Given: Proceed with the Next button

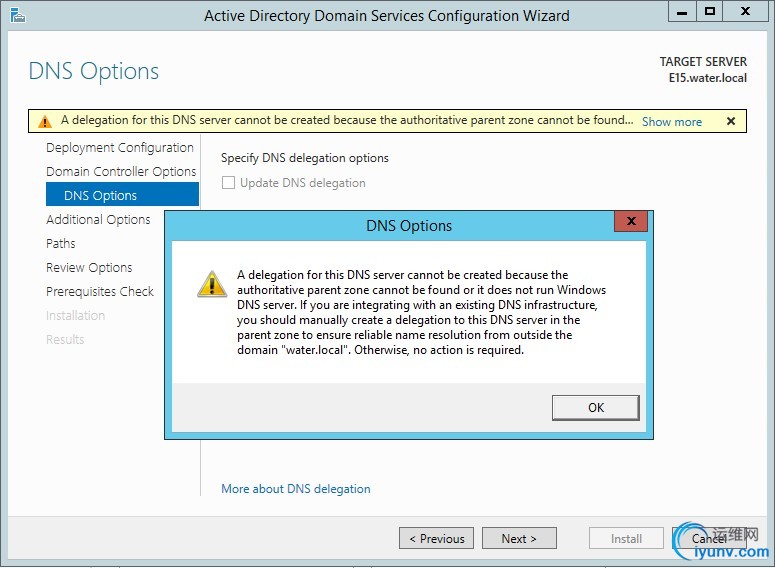Looking at the screenshot, I should tap(519, 538).
